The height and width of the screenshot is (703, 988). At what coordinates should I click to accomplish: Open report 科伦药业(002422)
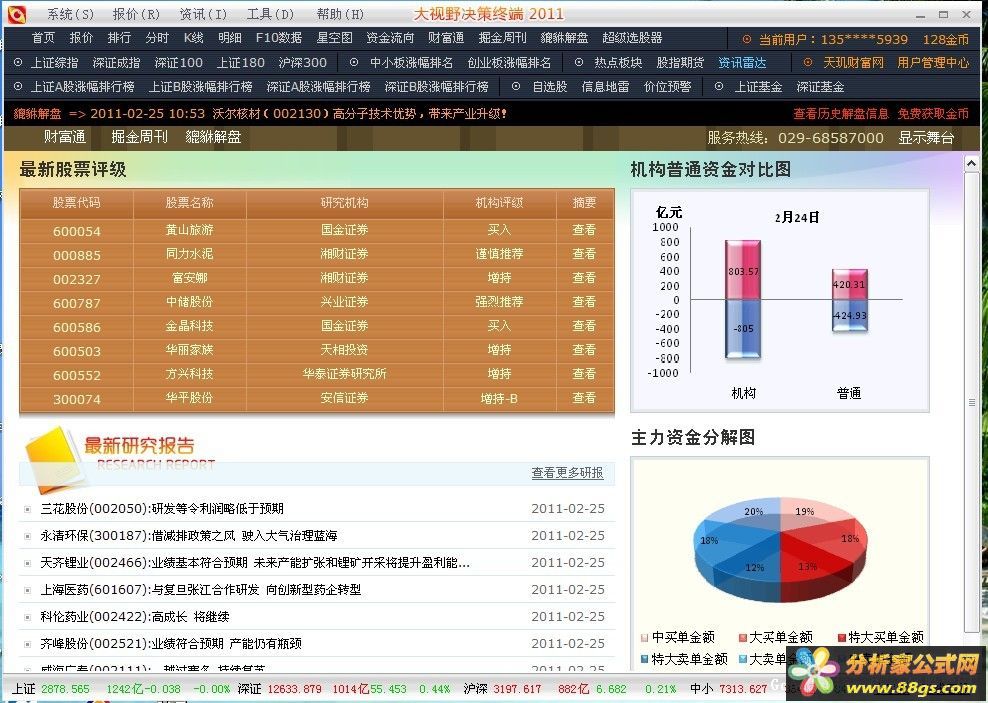pos(135,617)
